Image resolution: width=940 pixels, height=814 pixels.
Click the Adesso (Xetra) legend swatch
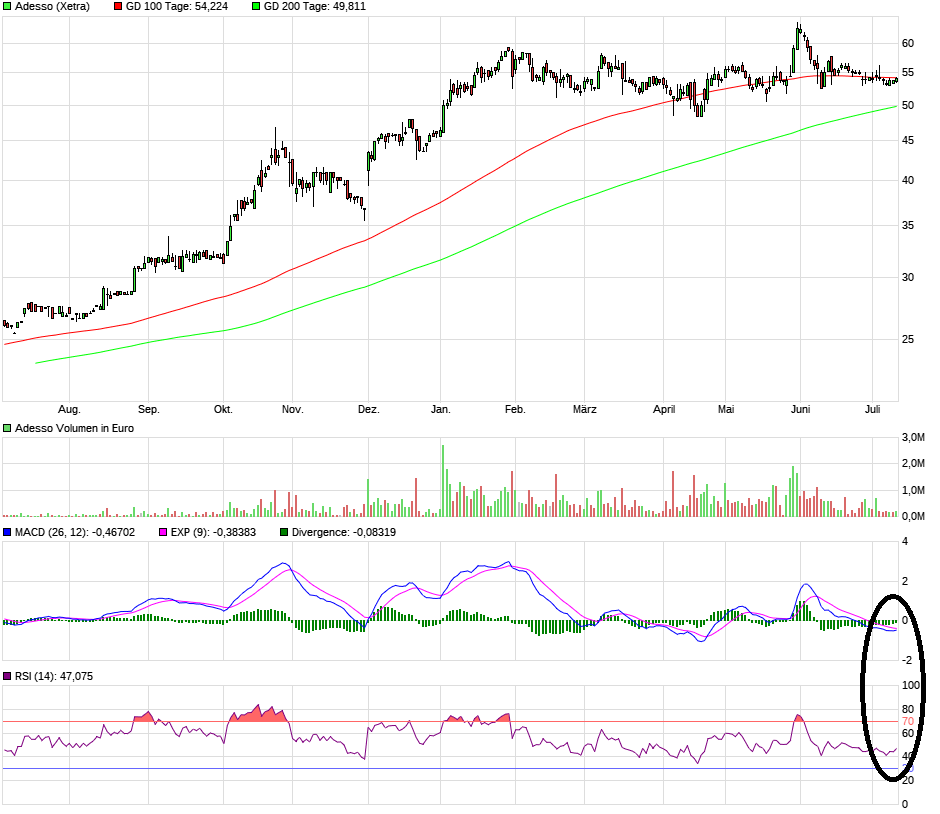coord(7,7)
